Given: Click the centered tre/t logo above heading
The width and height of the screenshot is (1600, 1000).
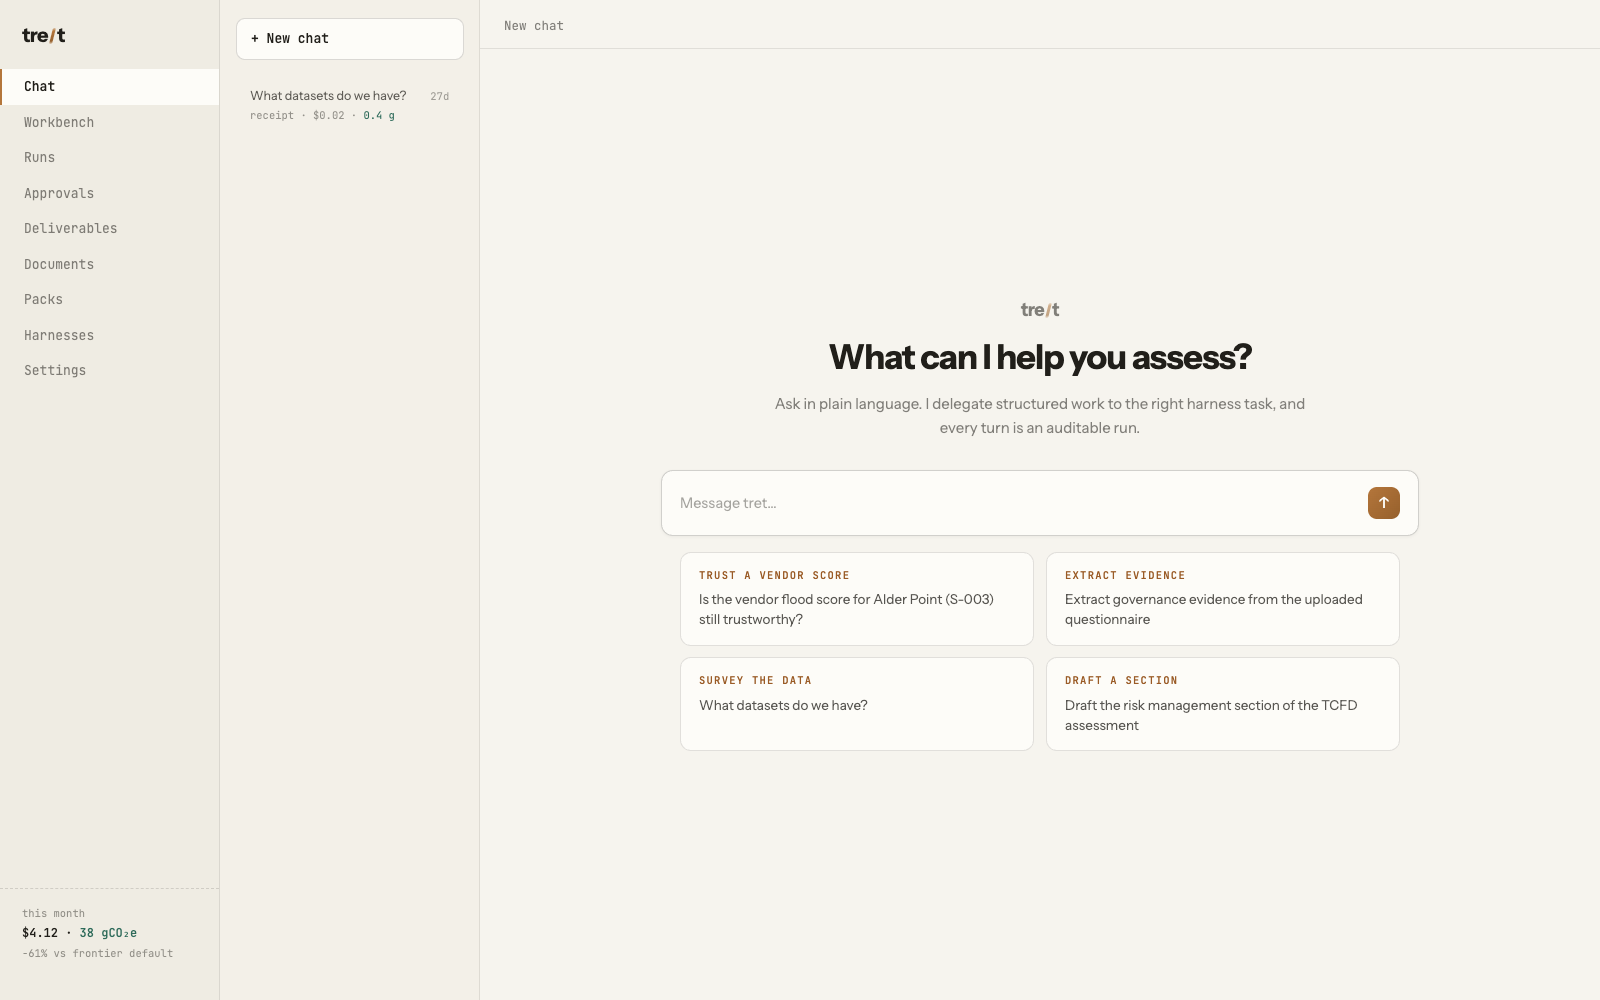Looking at the screenshot, I should (x=1040, y=310).
